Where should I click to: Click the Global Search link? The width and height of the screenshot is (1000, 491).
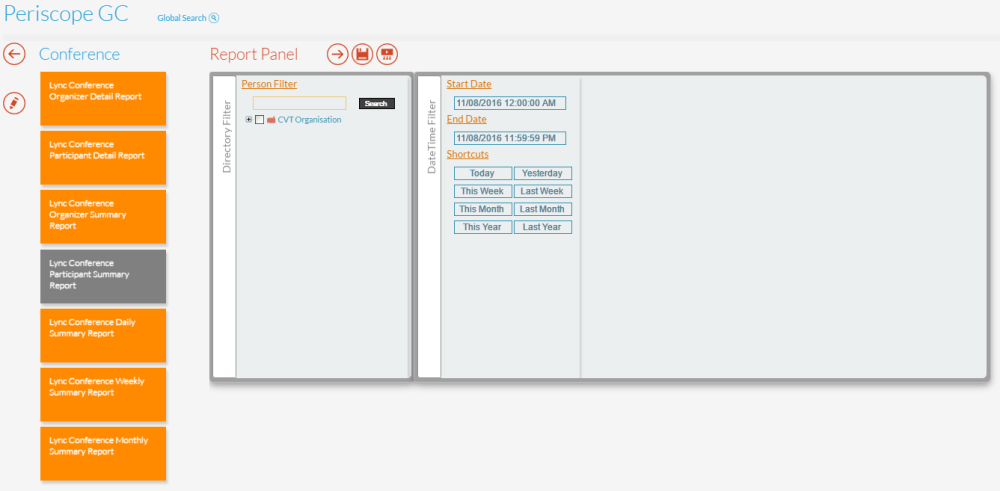[x=182, y=18]
